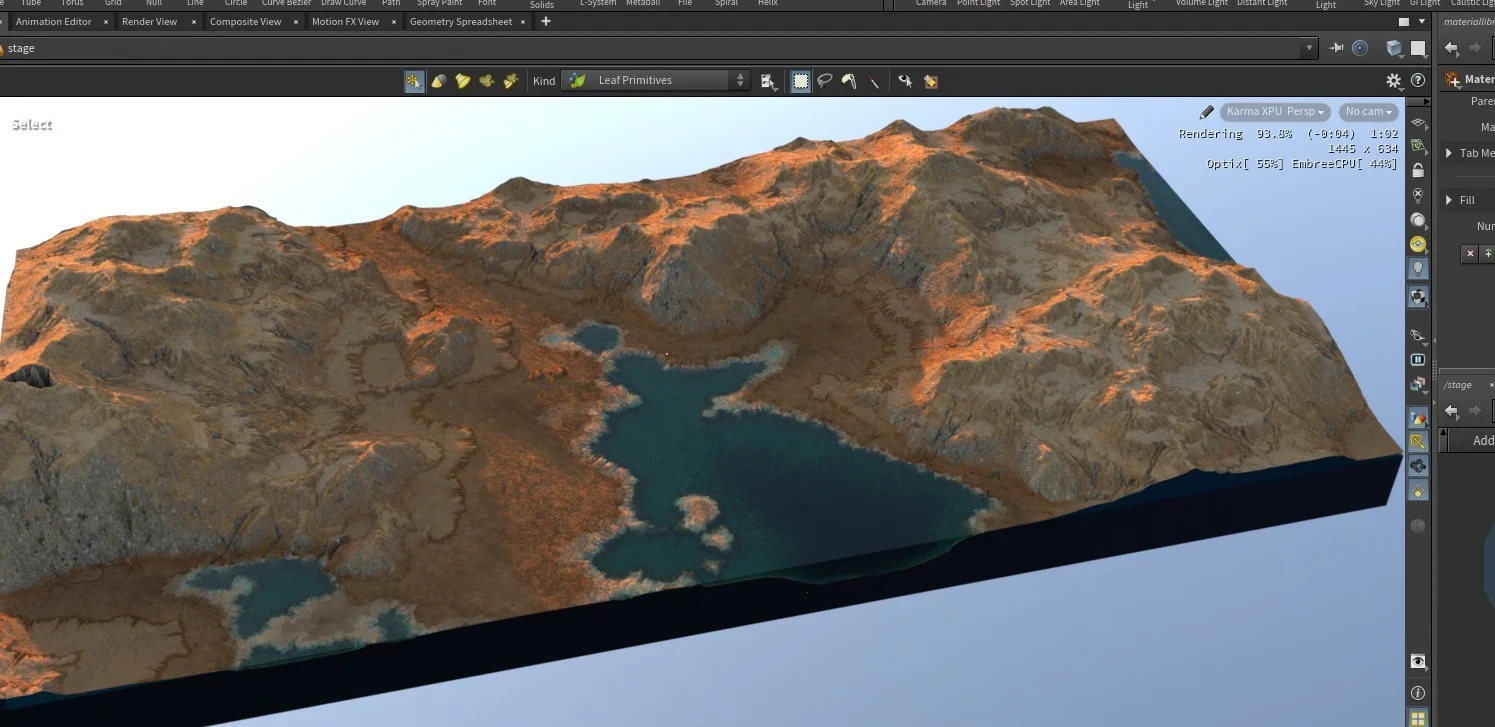The width and height of the screenshot is (1495, 727).
Task: Open the viewport display options gear menu
Action: 1394,81
